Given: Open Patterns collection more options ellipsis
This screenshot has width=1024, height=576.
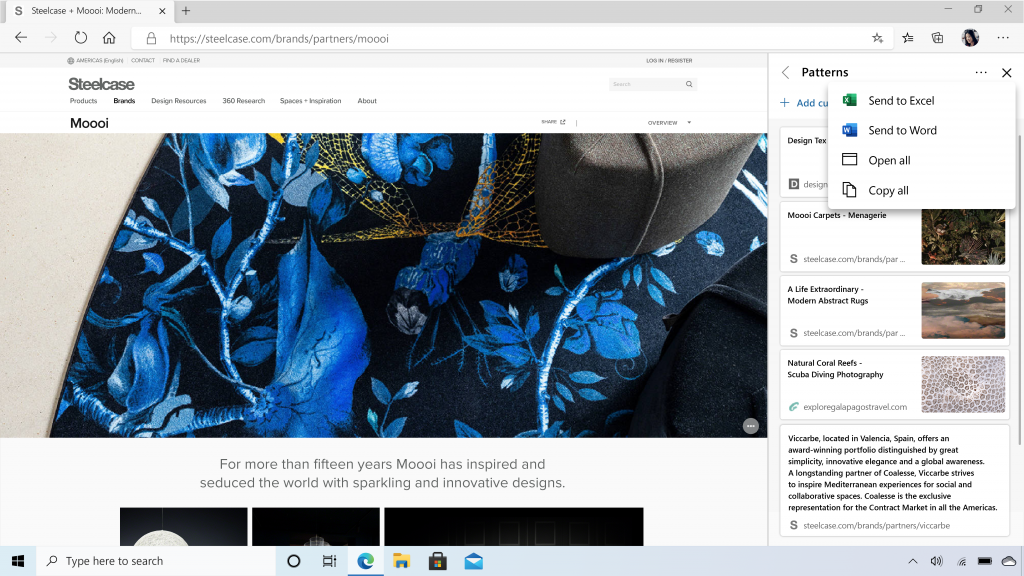Looking at the screenshot, I should [981, 72].
